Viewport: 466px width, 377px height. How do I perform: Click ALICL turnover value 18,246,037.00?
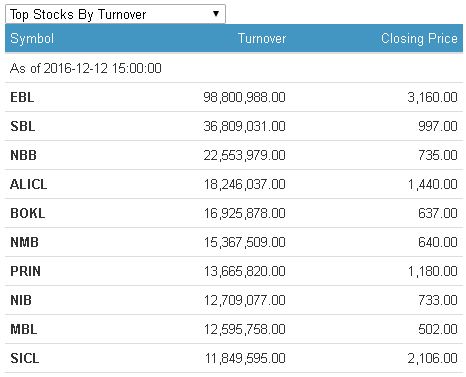[245, 184]
